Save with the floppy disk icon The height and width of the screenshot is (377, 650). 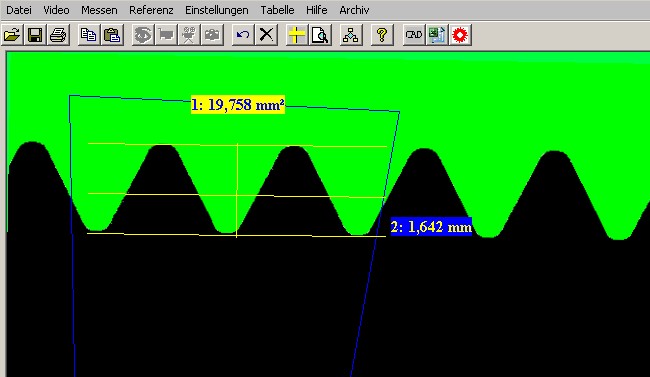[x=35, y=35]
